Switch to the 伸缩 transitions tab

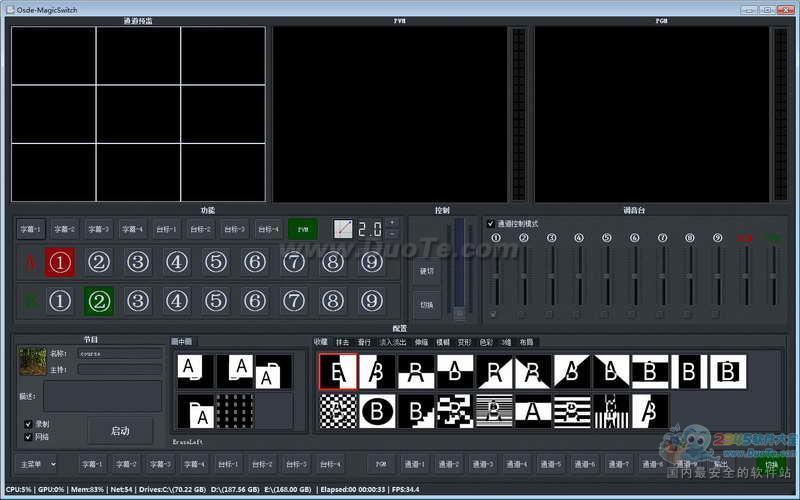(x=421, y=342)
